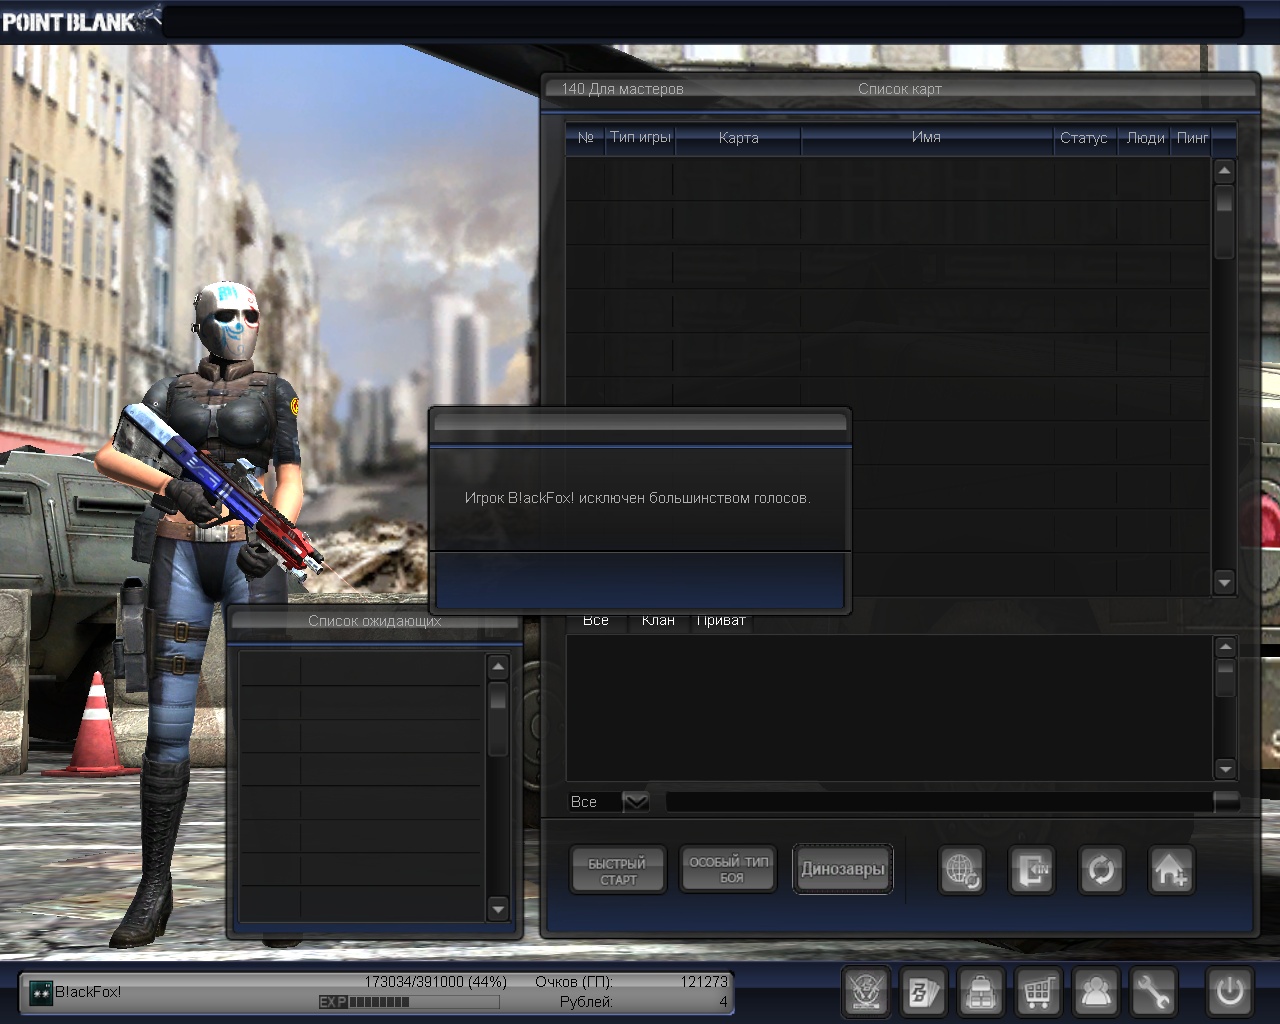Switch to the 'Клан' chat tab
1280x1024 pixels.
click(x=658, y=621)
